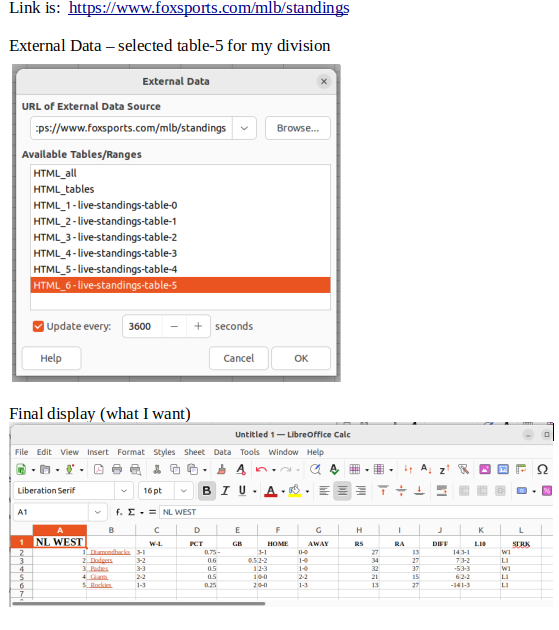Select HTML_6 - live-standings-table-5 entry

click(x=180, y=285)
